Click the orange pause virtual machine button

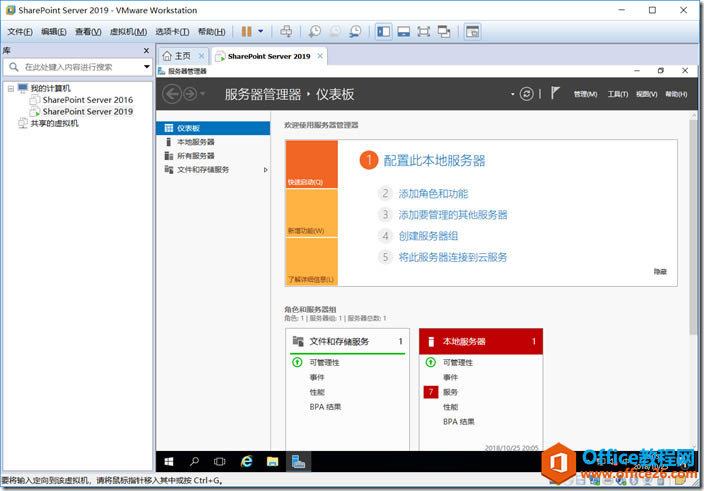246,31
